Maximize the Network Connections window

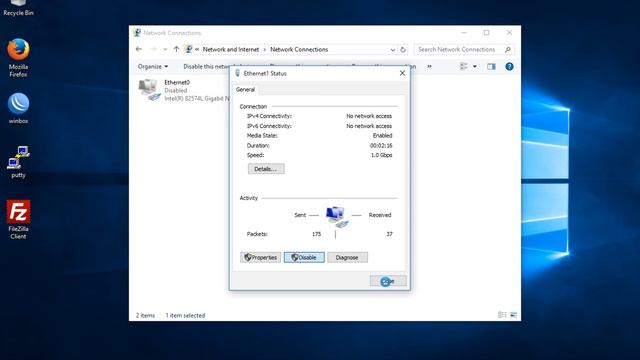[x=487, y=33]
